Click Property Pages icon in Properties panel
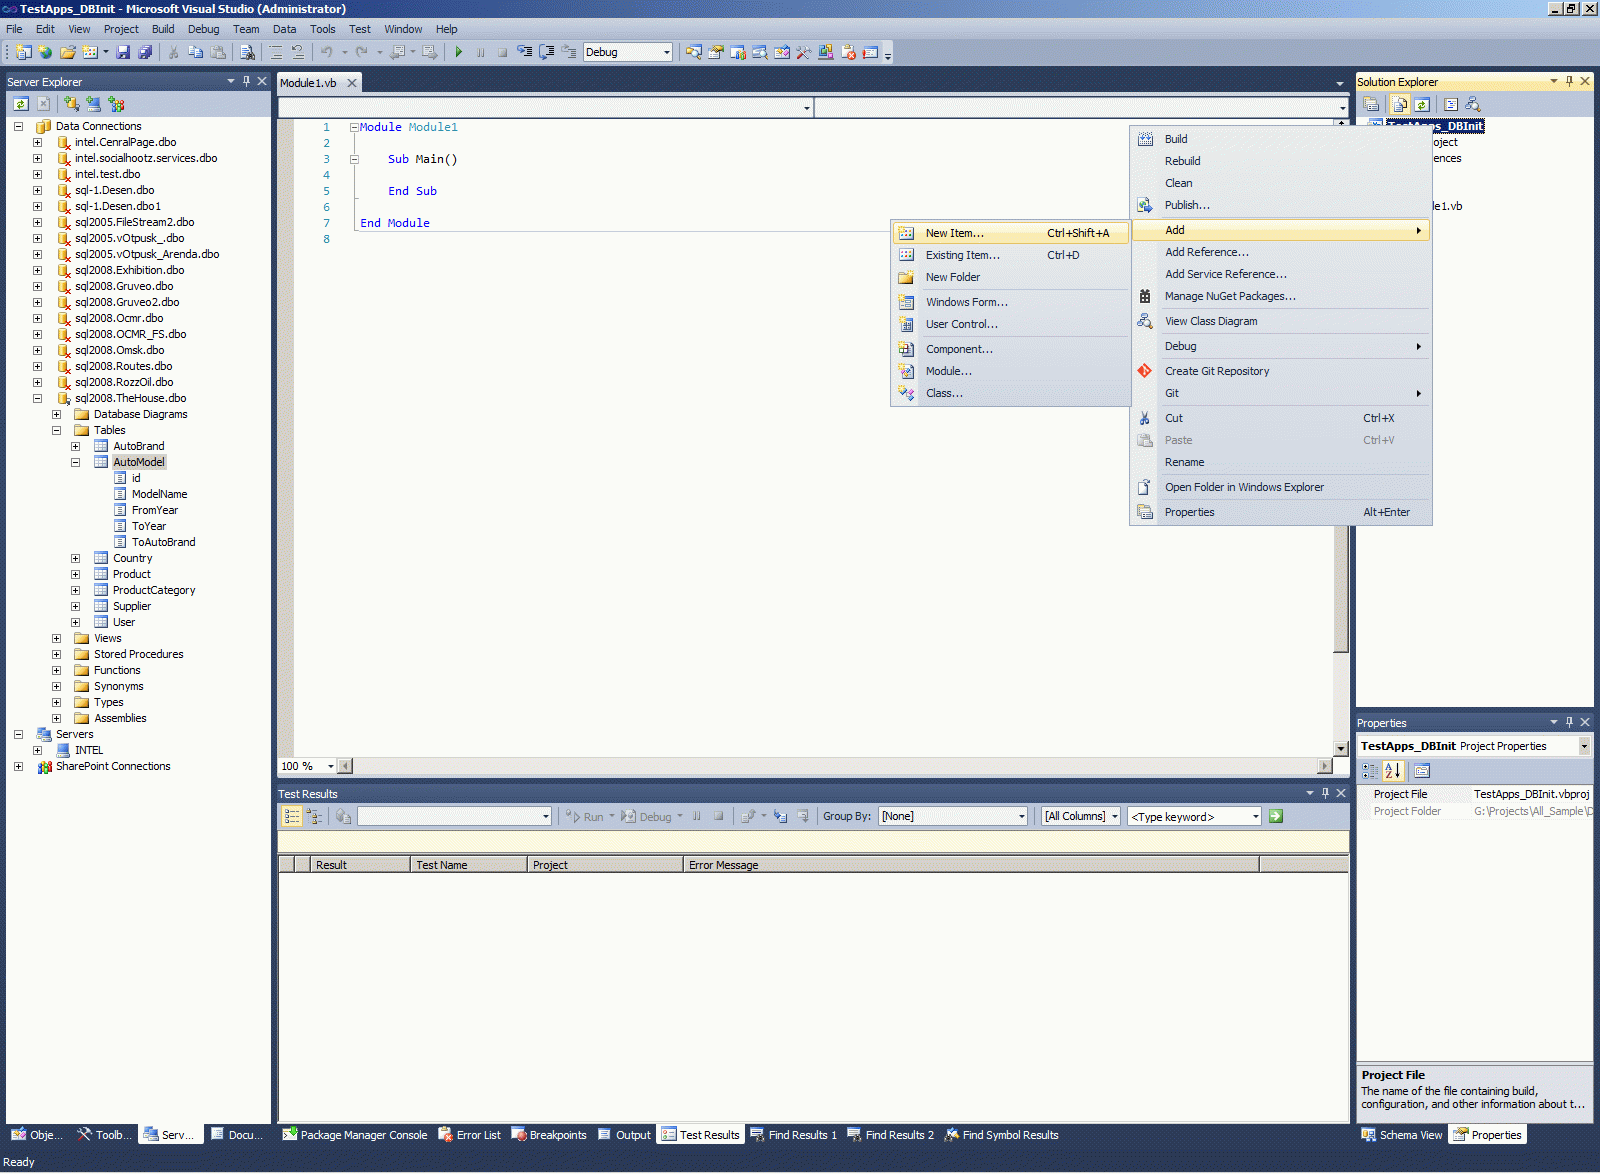This screenshot has width=1600, height=1174. (x=1422, y=771)
